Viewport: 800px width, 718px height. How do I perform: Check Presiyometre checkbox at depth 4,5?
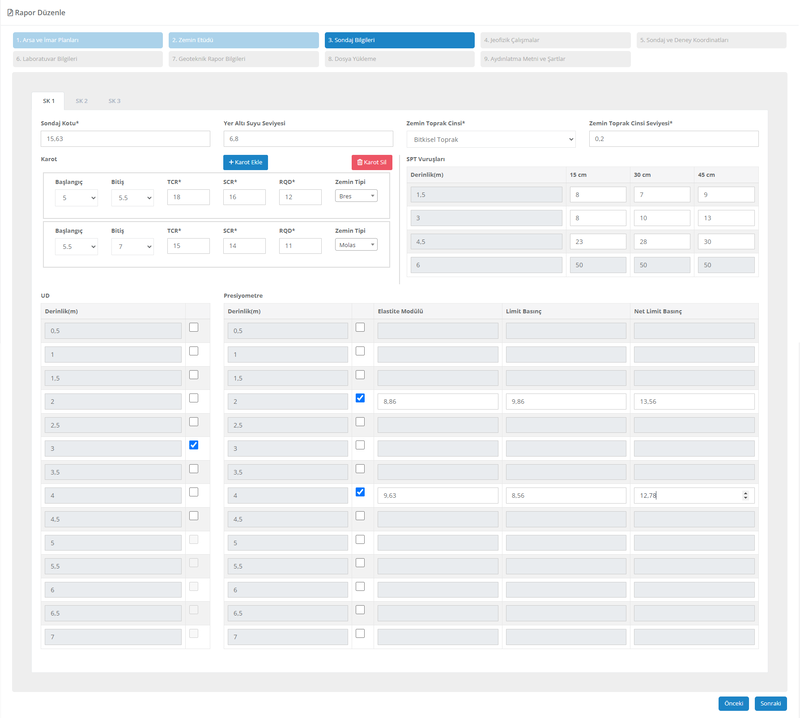tap(360, 516)
